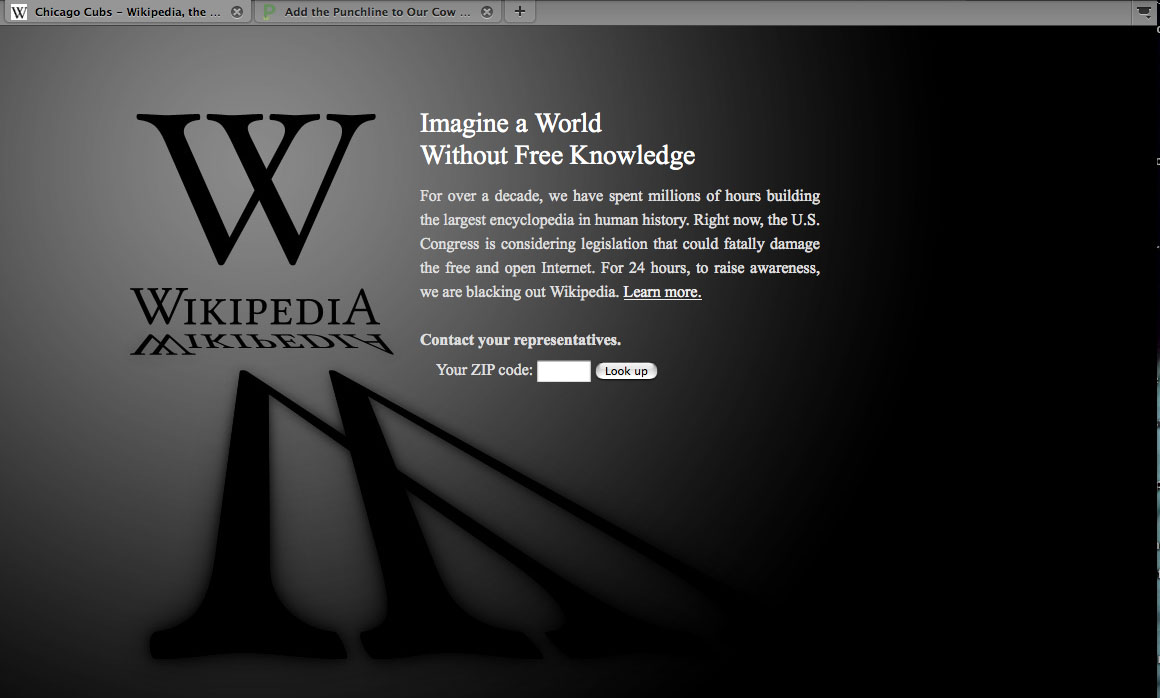1160x698 pixels.
Task: Switch to the Add the Punchline tab
Action: 377,12
